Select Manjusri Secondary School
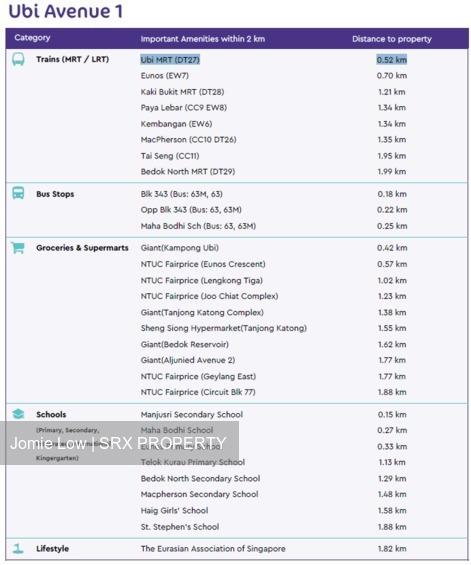 [192, 414]
